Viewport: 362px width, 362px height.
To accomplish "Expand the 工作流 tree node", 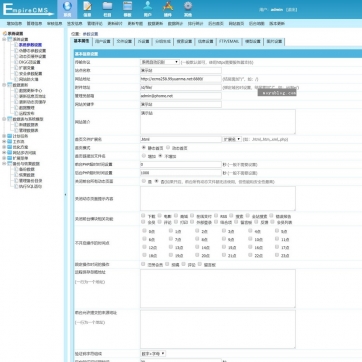I will 4,142.
